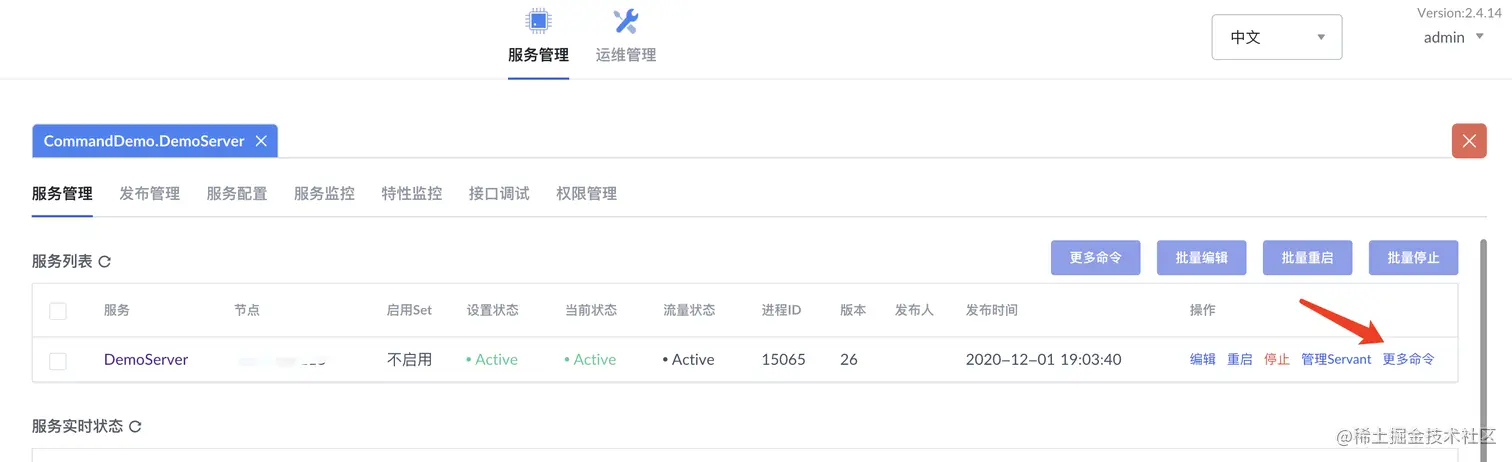
Task: Click 编辑 link in DemoServer row
Action: coord(1203,360)
